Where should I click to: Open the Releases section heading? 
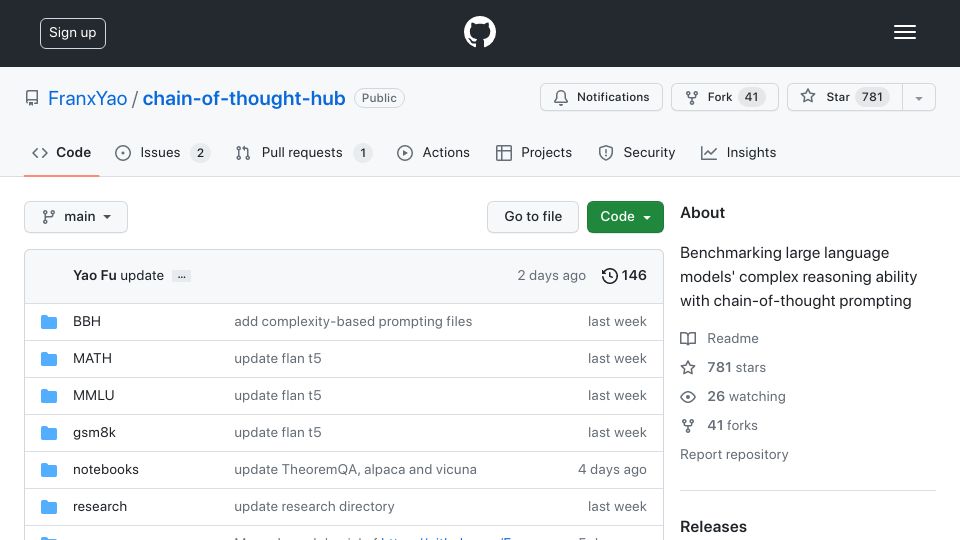[x=713, y=527]
